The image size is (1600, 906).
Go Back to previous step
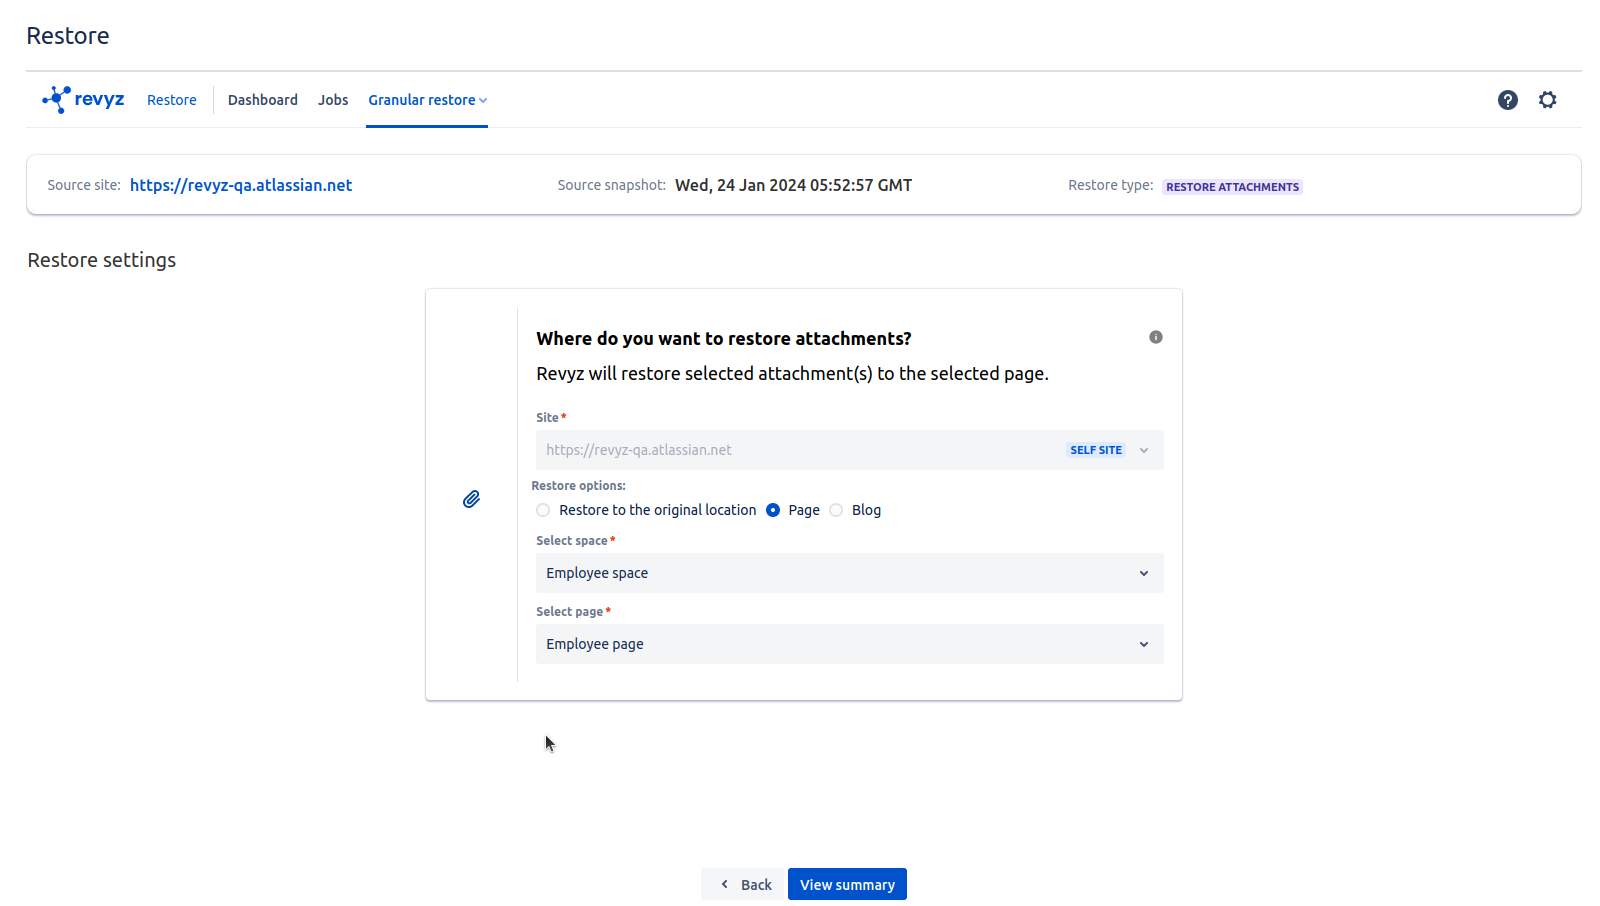coord(744,884)
